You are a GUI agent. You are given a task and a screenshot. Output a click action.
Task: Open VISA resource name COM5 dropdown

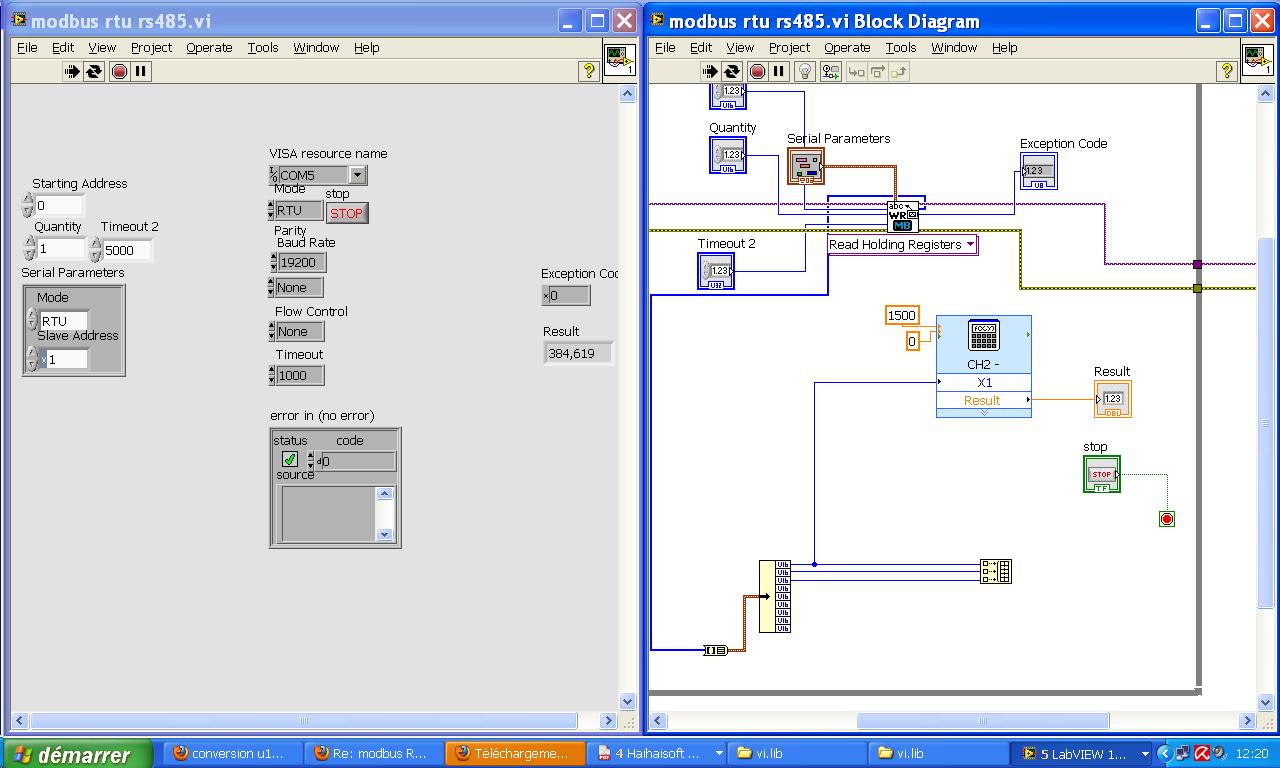[x=358, y=175]
